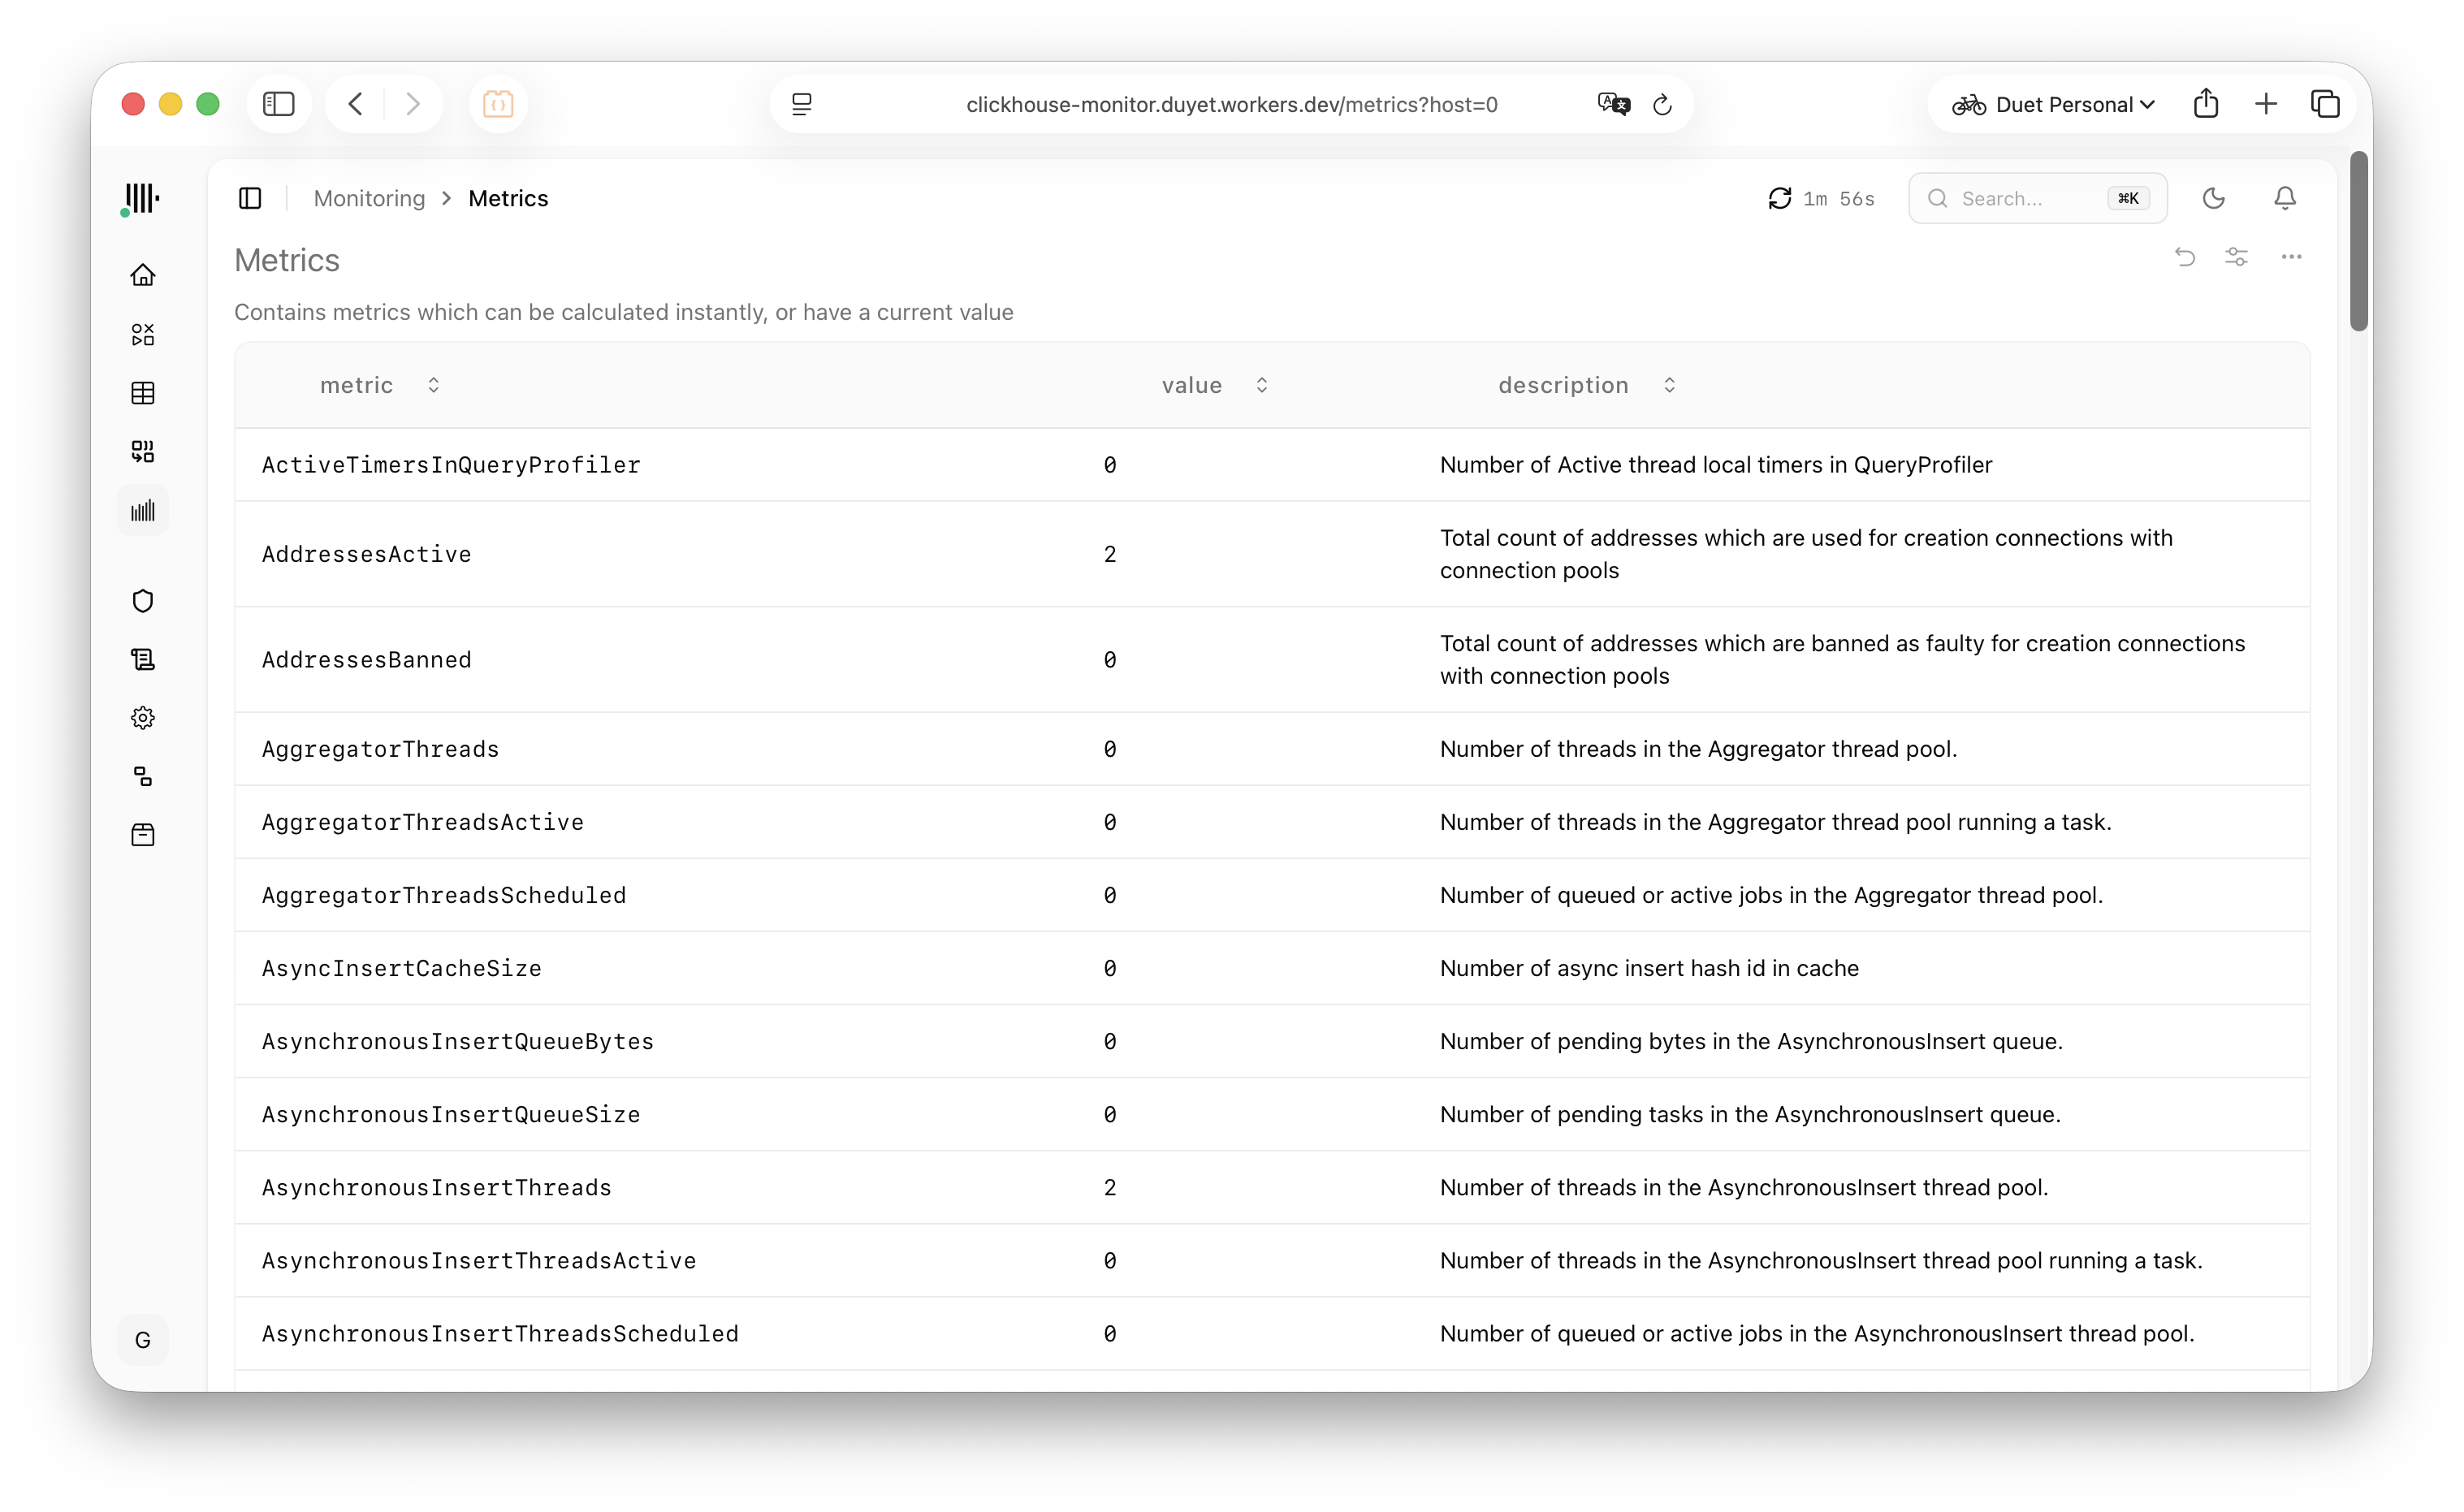Click the shield security icon in sidebar
The width and height of the screenshot is (2464, 1512).
(x=143, y=601)
